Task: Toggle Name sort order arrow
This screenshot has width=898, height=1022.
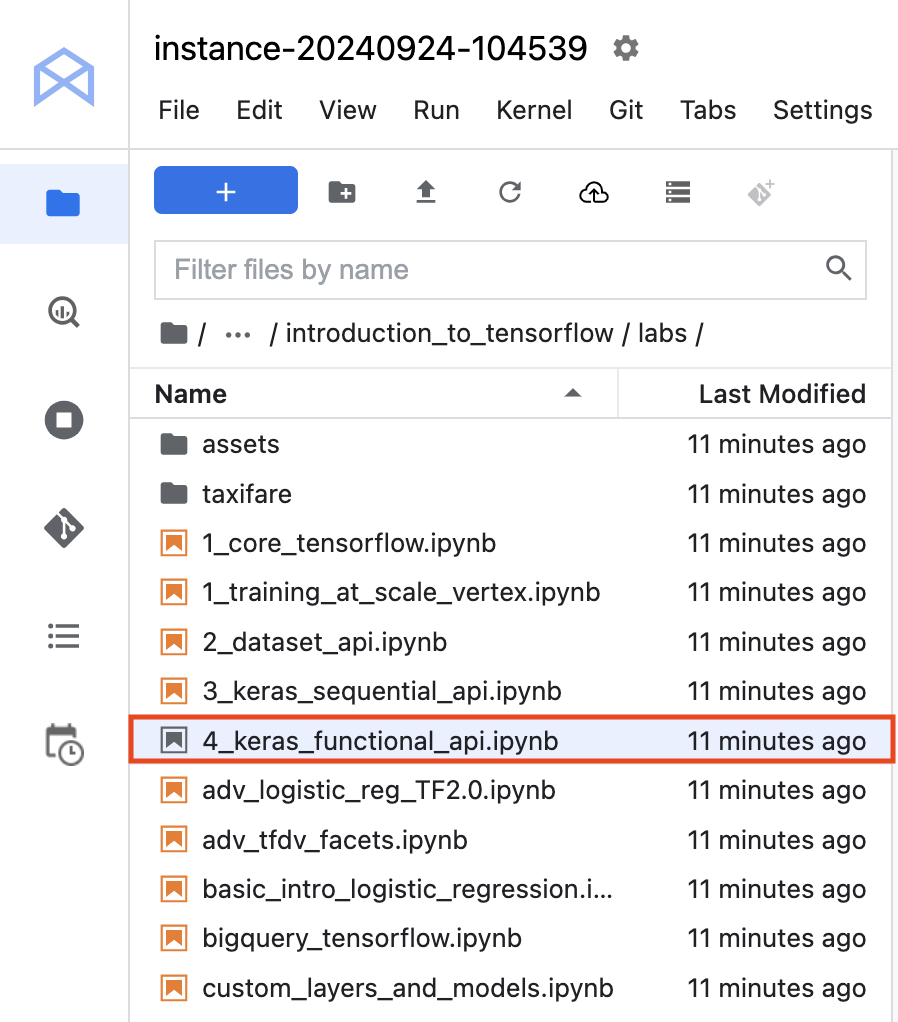Action: click(x=573, y=393)
